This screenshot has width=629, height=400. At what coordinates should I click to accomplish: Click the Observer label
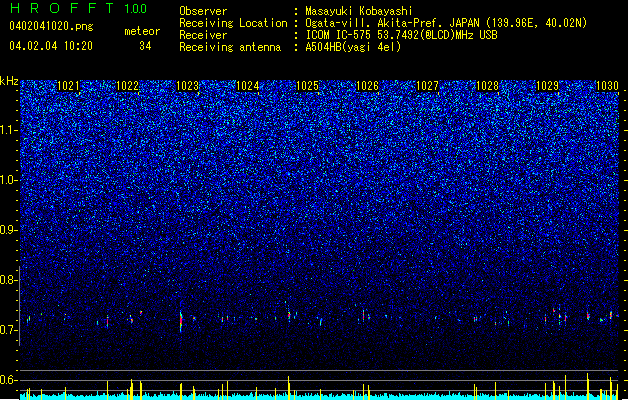(x=203, y=11)
